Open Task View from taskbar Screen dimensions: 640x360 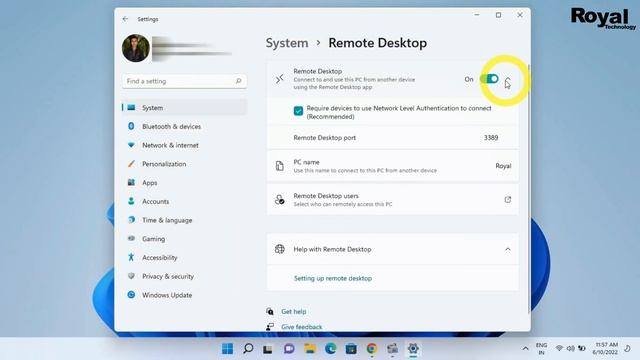(268, 349)
